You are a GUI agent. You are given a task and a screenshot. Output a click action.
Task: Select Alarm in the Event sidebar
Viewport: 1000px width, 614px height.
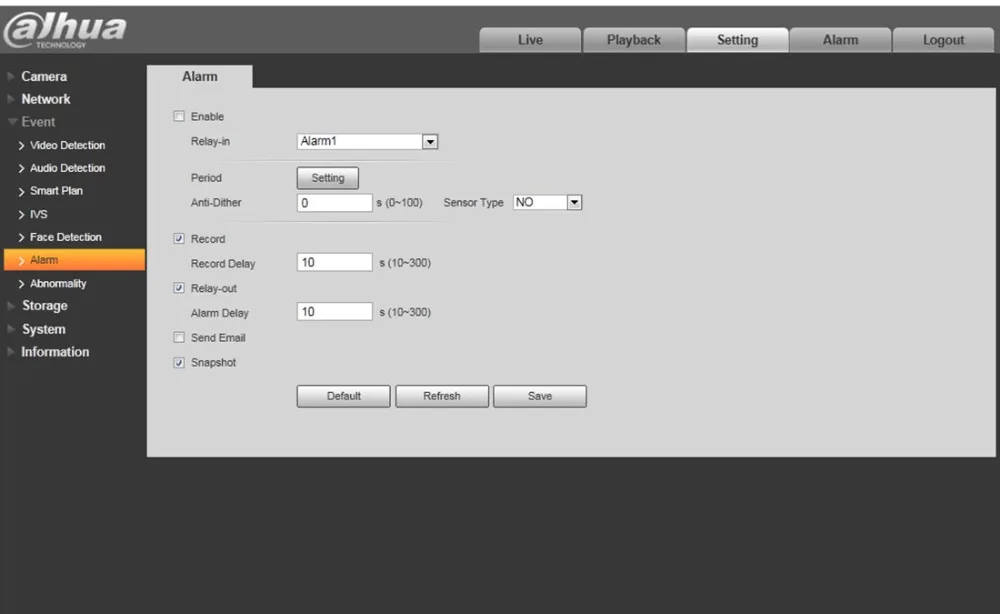tap(75, 260)
